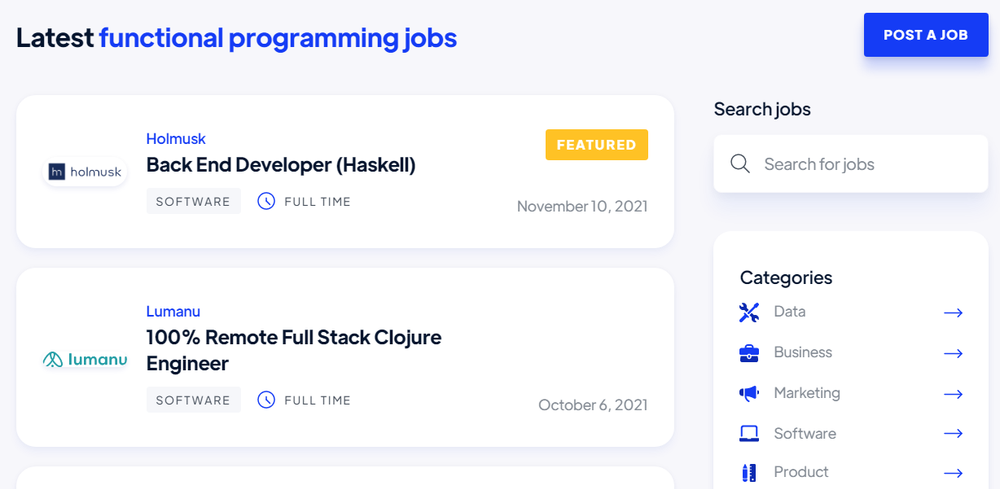Click the Data category tools icon
The width and height of the screenshot is (1000, 489).
[749, 312]
